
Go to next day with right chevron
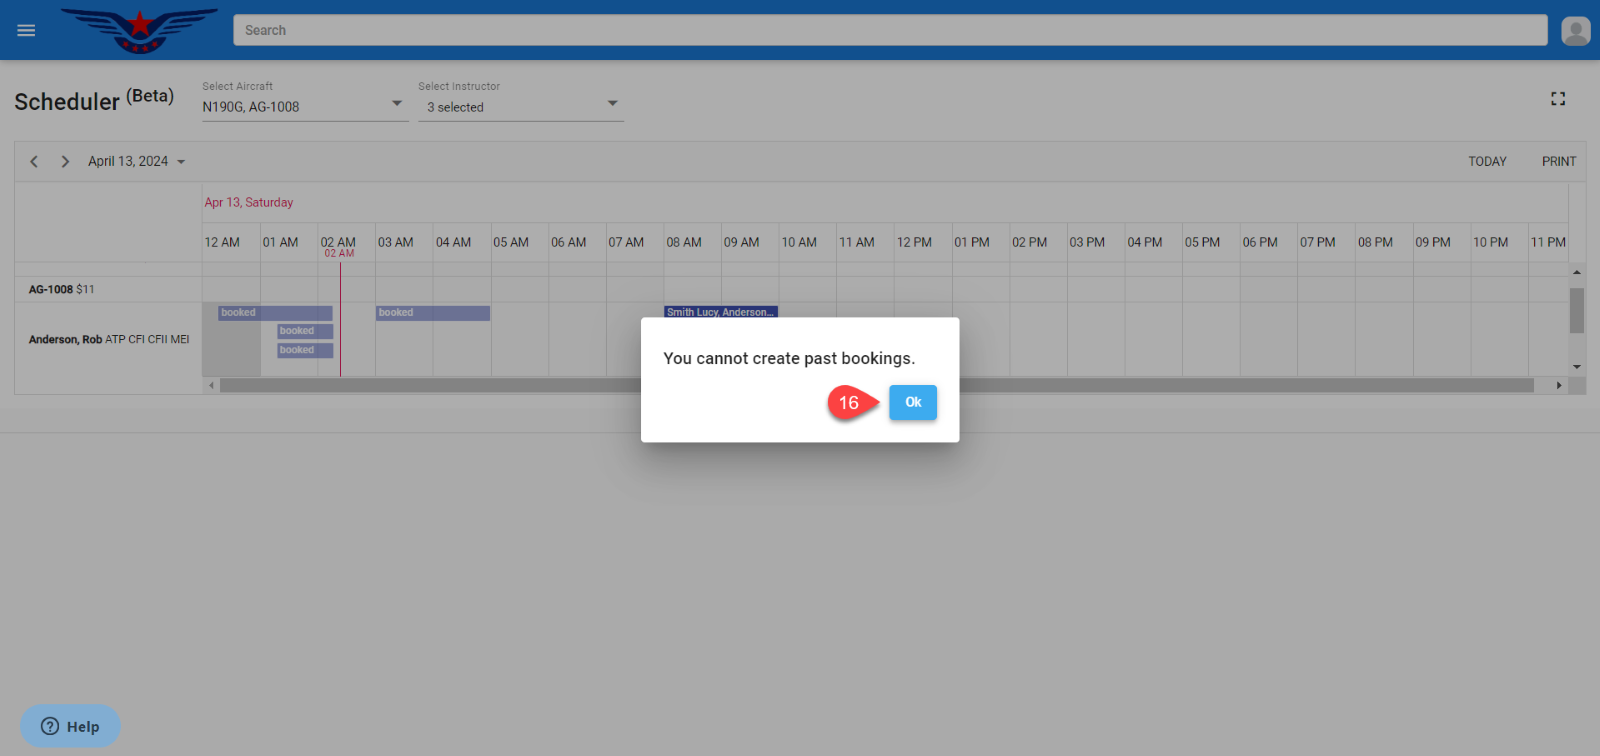[x=65, y=161]
